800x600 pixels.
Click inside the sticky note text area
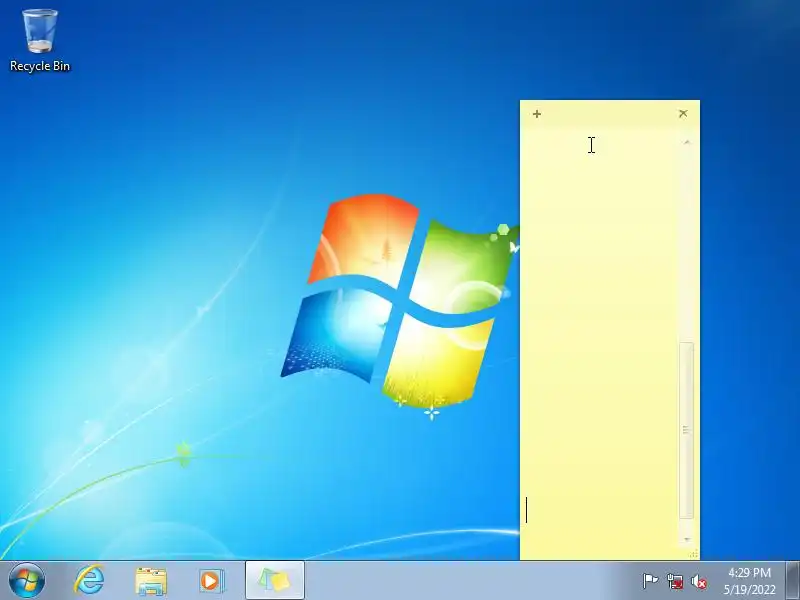[600, 337]
